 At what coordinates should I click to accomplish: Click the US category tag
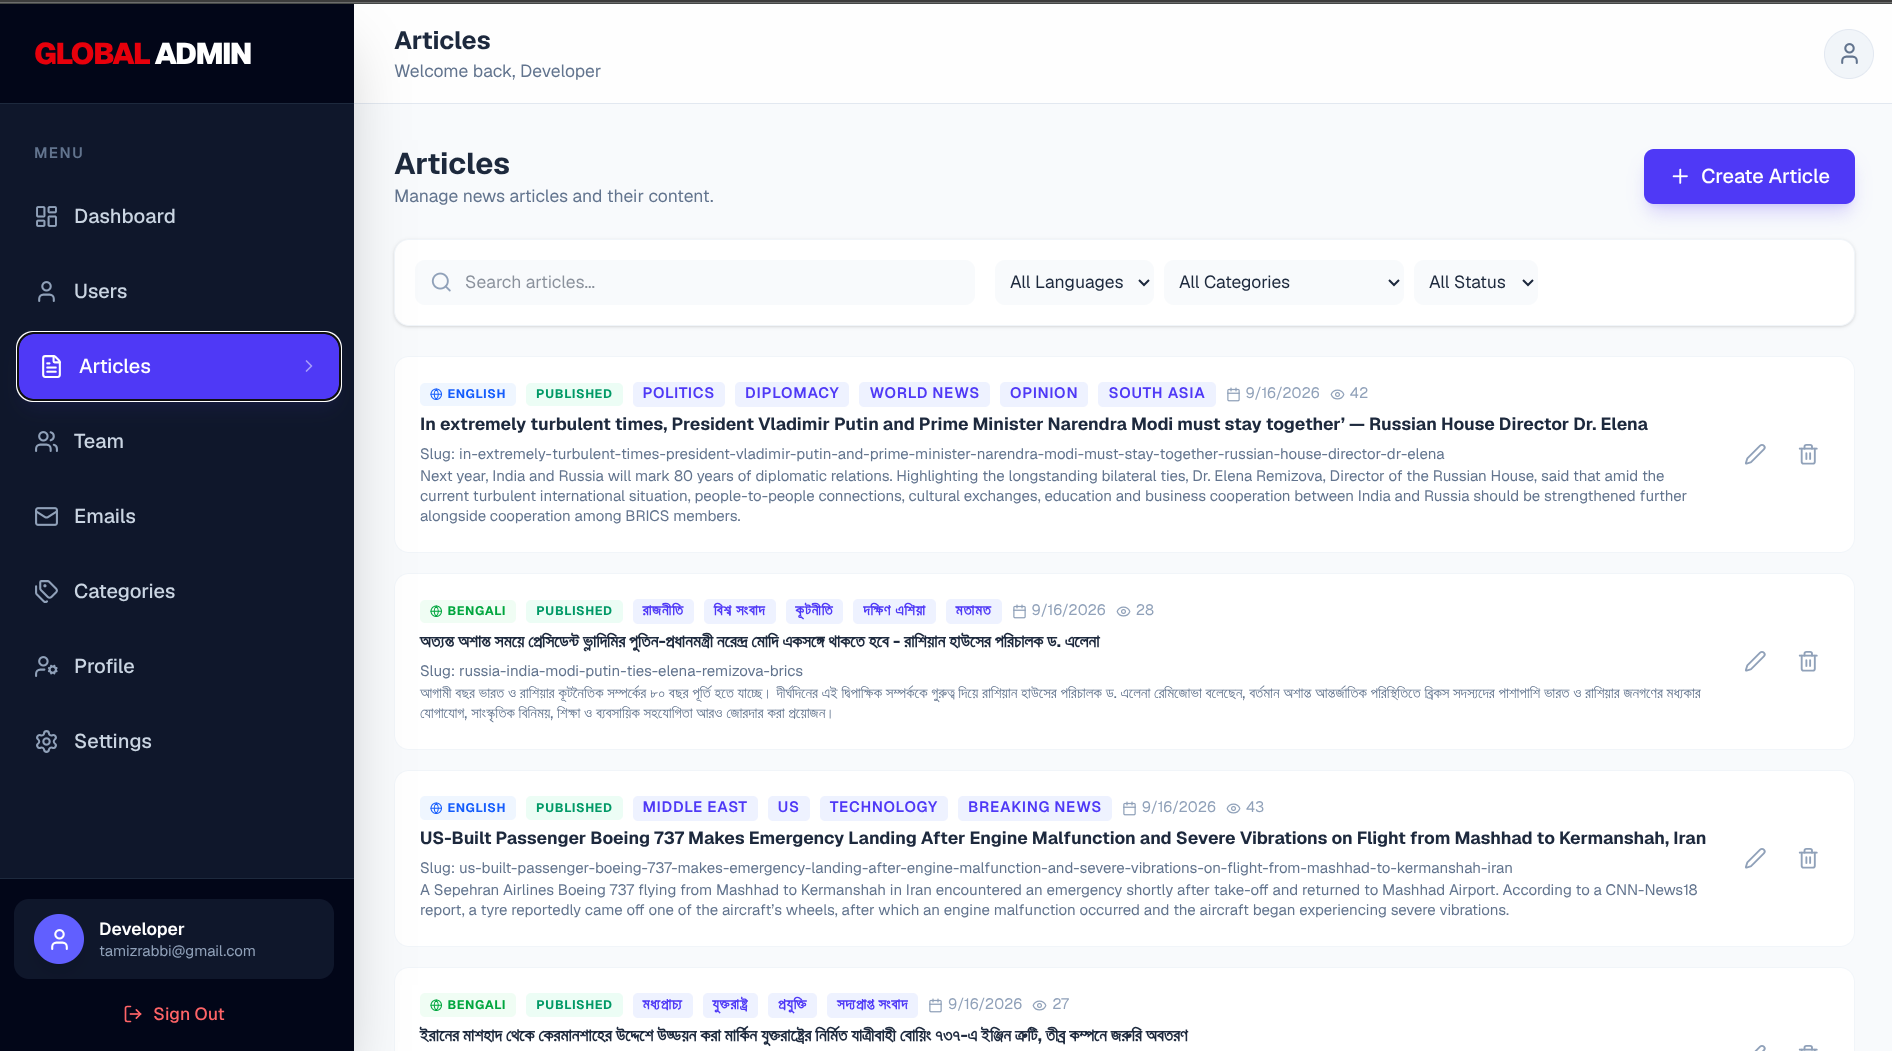(x=788, y=807)
